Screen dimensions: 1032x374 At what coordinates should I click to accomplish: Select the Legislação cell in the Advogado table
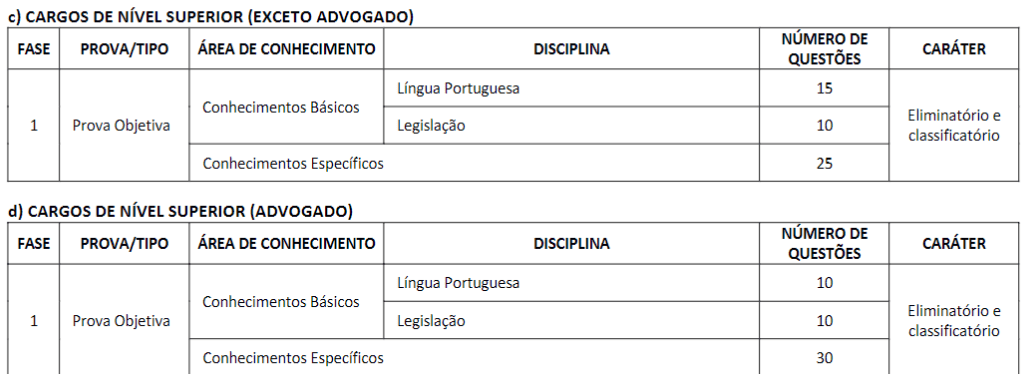(571, 321)
